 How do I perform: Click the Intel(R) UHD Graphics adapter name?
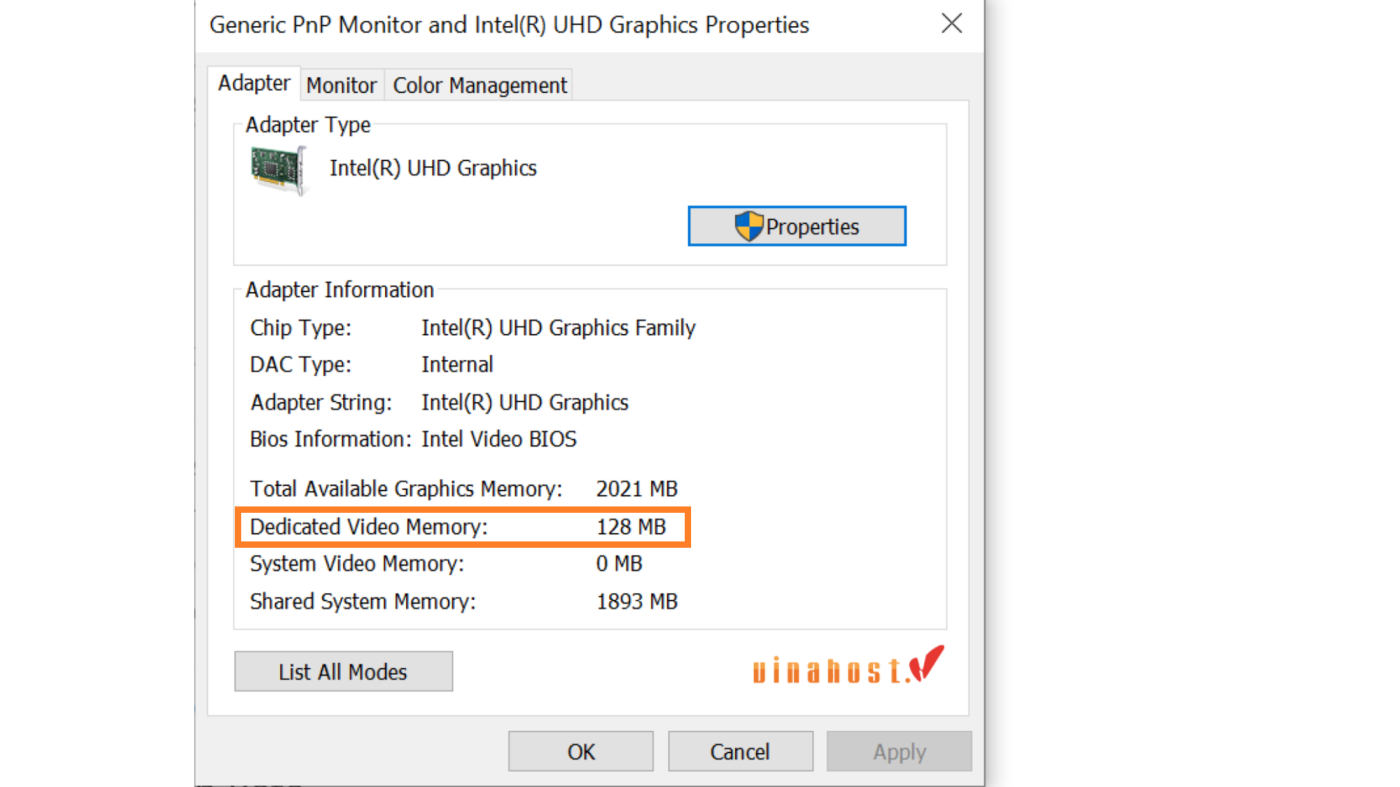(433, 168)
